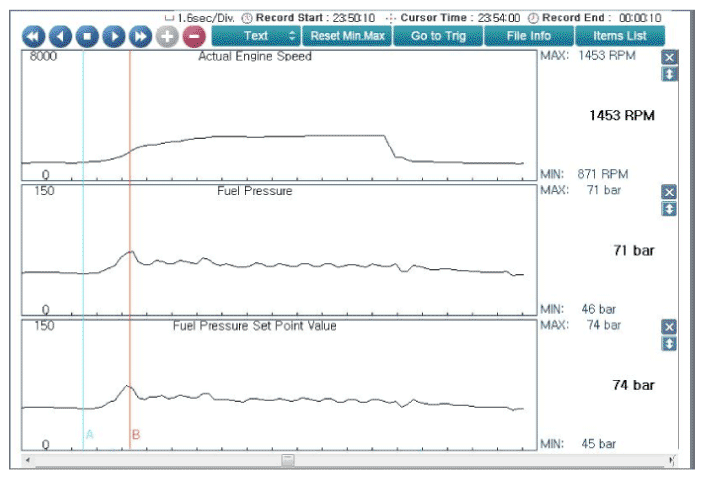Expand the Actual Engine Speed graph vertically
Viewport: 704px width, 479px height.
[x=670, y=74]
